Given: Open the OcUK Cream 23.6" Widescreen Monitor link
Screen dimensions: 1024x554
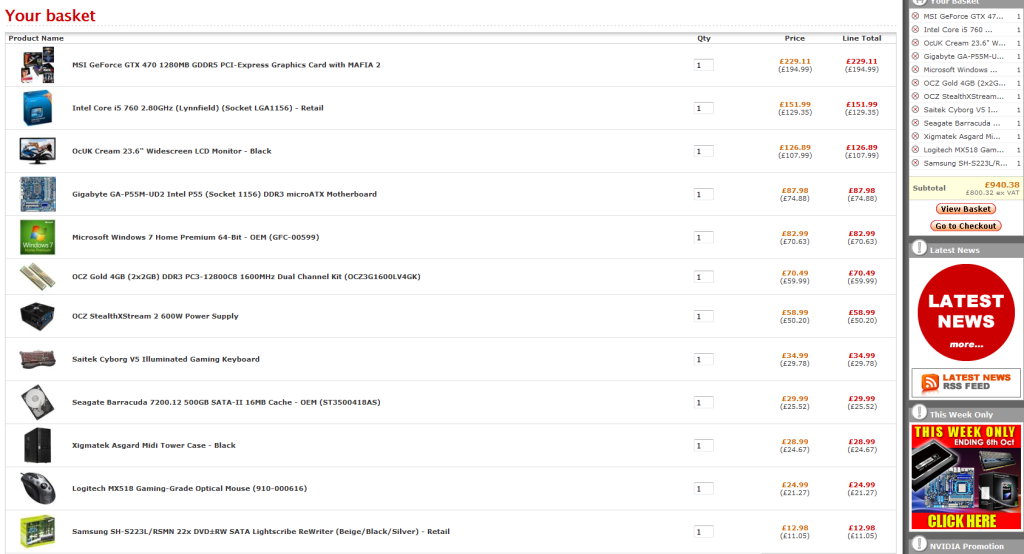Looking at the screenshot, I should pyautogui.click(x=171, y=151).
